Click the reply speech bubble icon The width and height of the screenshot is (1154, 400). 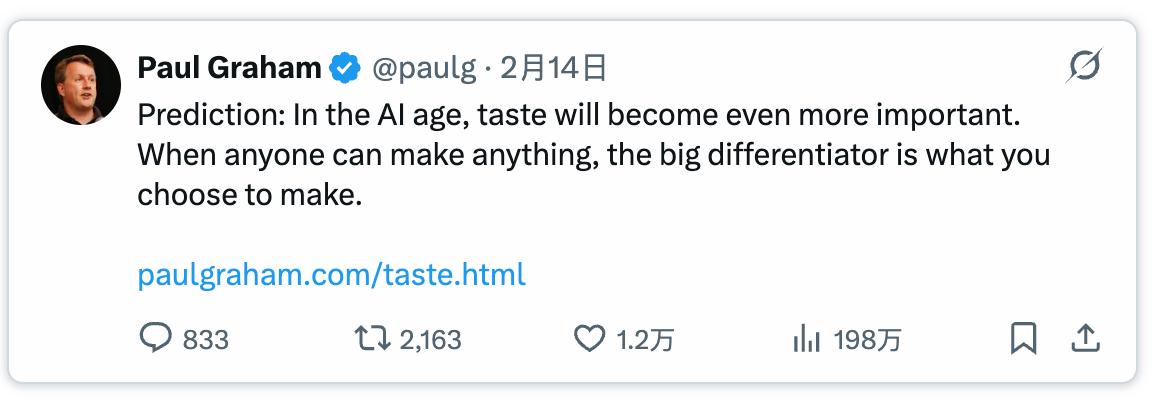pyautogui.click(x=155, y=340)
